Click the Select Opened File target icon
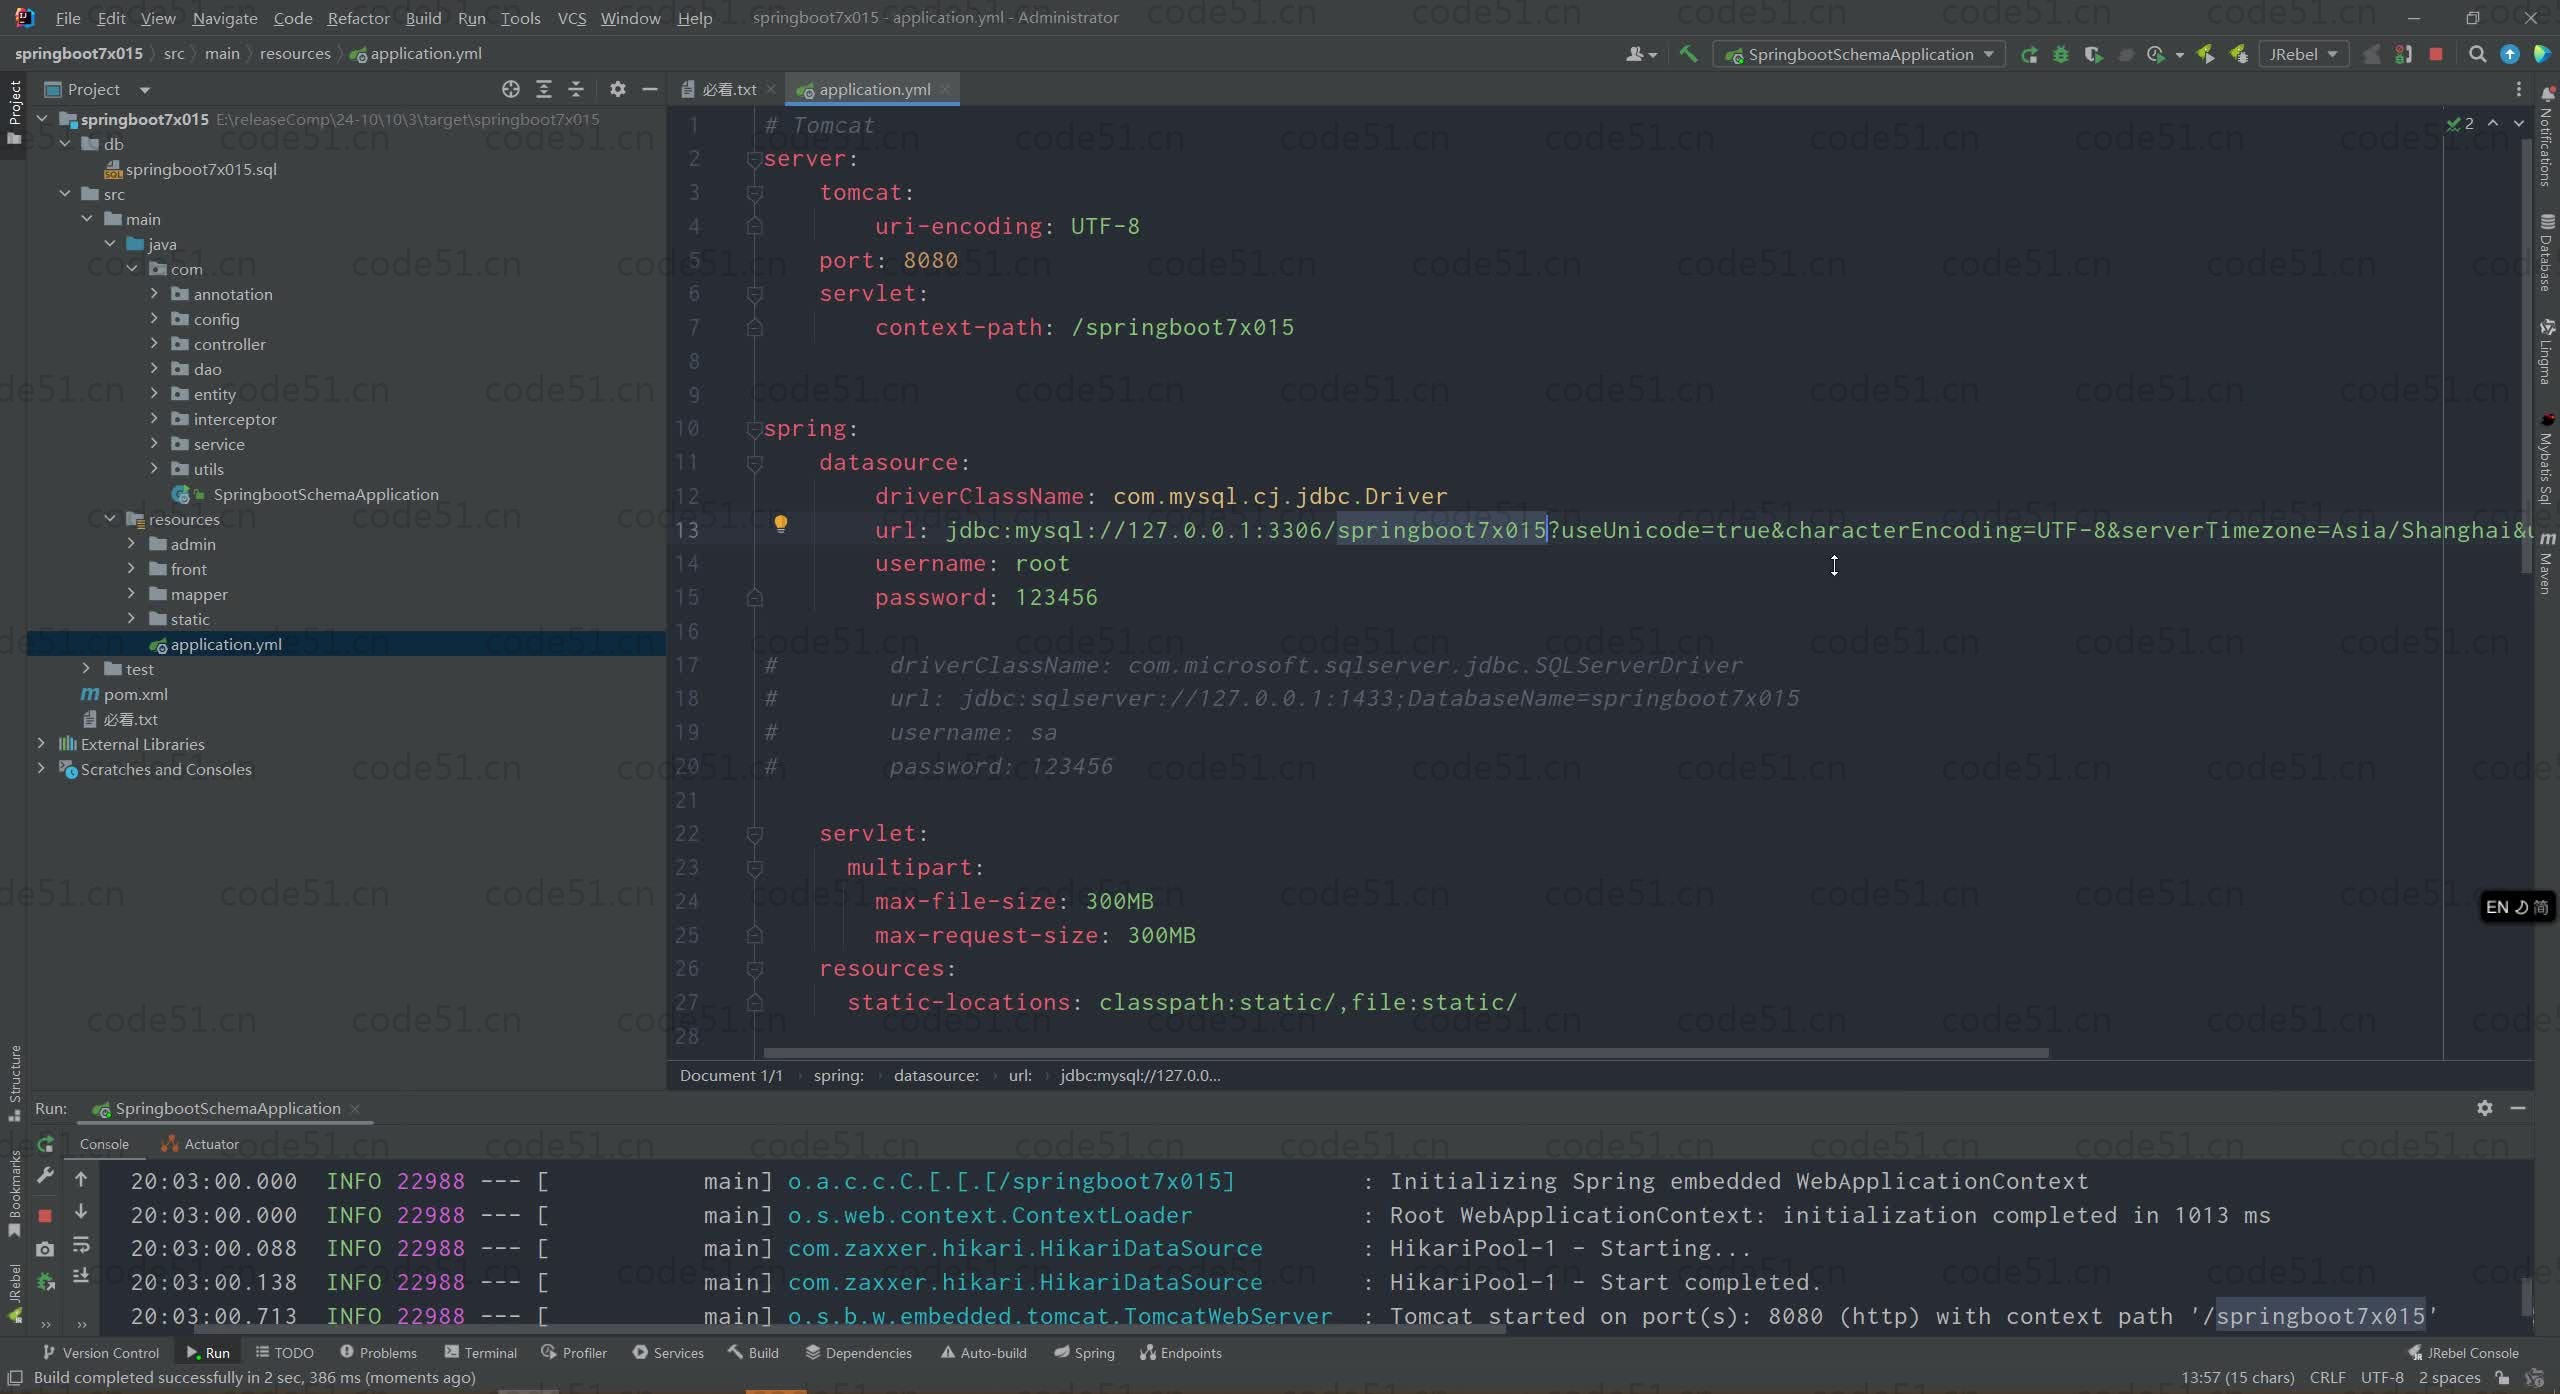Viewport: 2560px width, 1394px height. point(511,89)
